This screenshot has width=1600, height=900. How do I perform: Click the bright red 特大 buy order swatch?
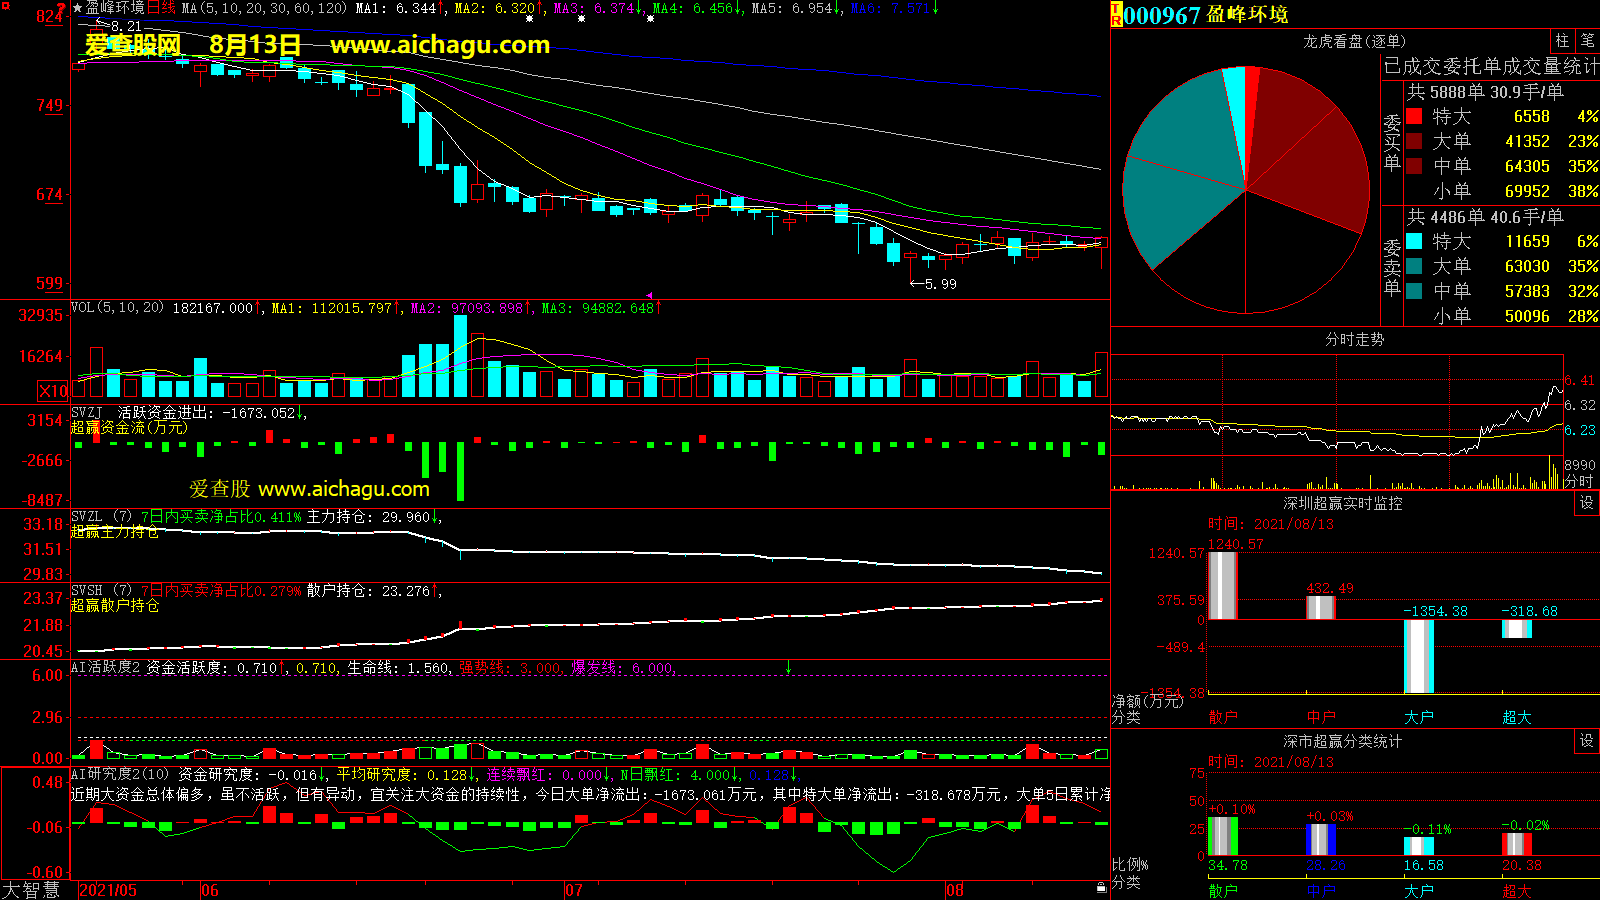1414,116
